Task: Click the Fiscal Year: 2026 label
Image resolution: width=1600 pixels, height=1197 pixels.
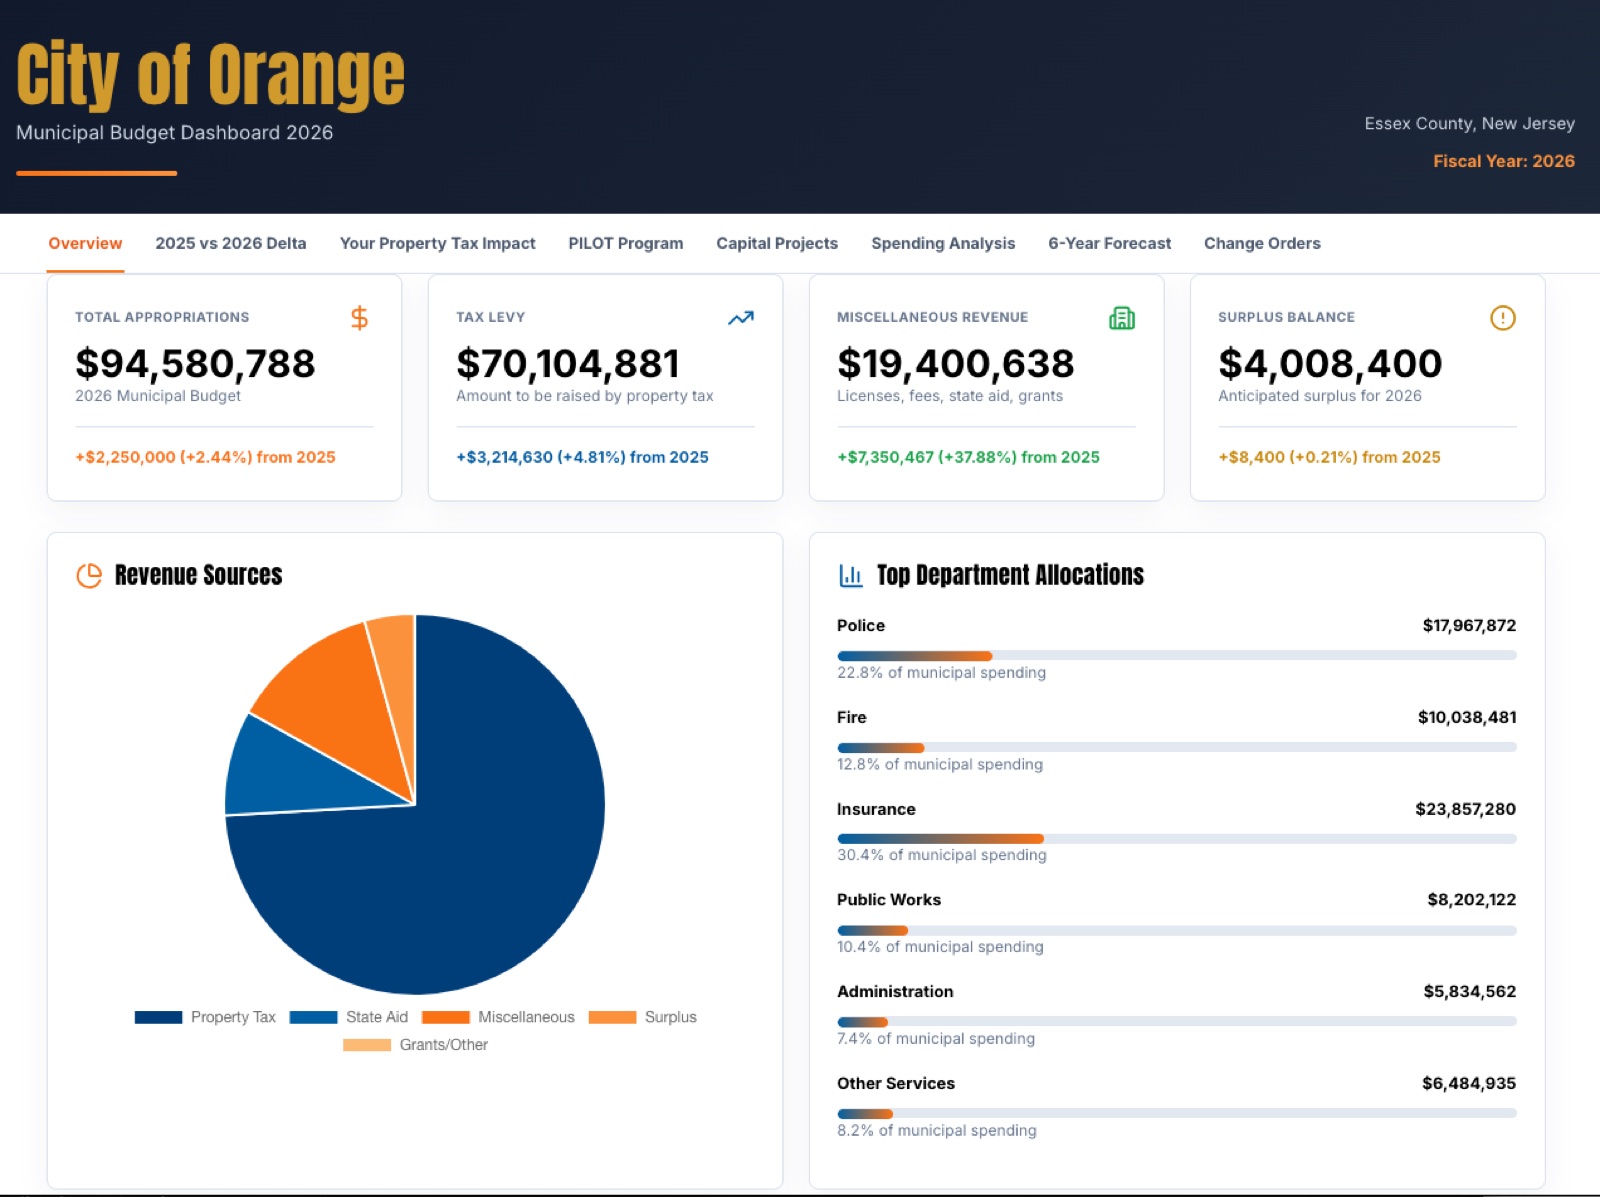Action: click(1504, 161)
